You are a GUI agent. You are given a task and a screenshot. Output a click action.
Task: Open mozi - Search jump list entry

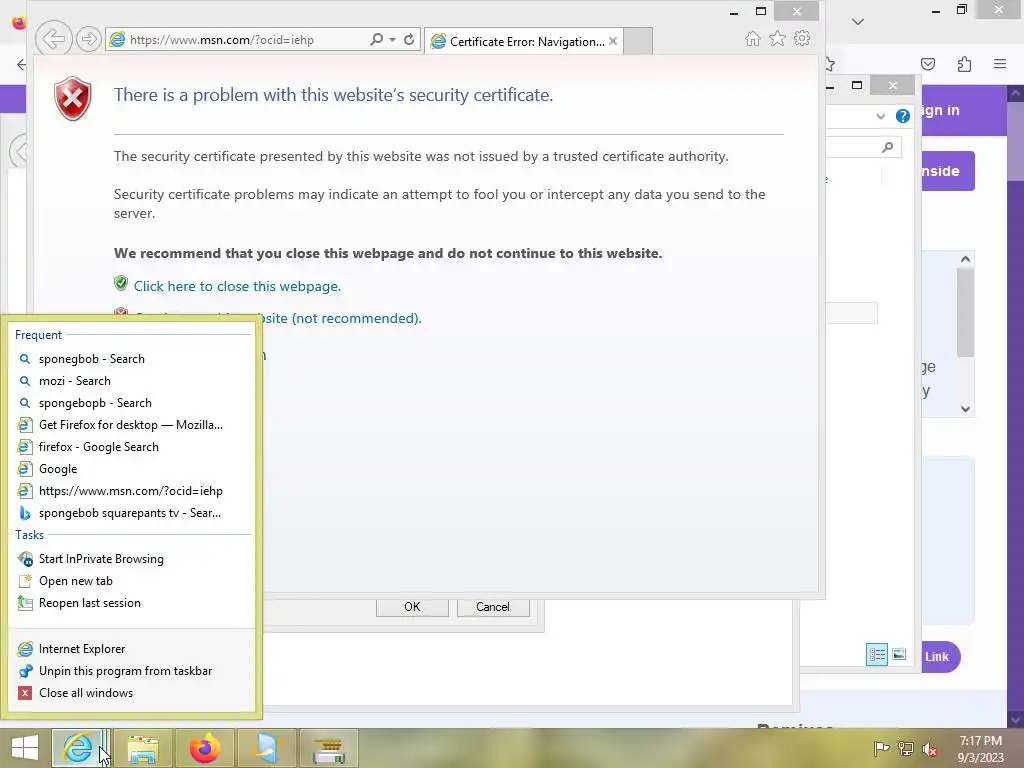[x=133, y=381]
